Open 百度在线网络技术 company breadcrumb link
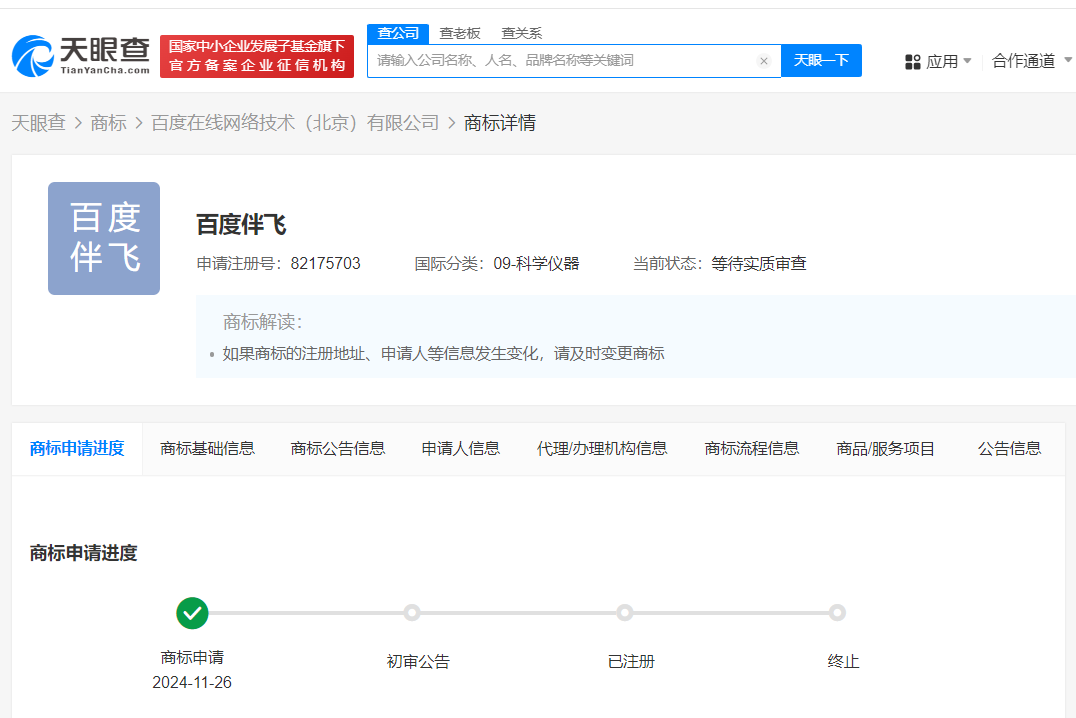Image resolution: width=1076 pixels, height=718 pixels. (x=295, y=123)
